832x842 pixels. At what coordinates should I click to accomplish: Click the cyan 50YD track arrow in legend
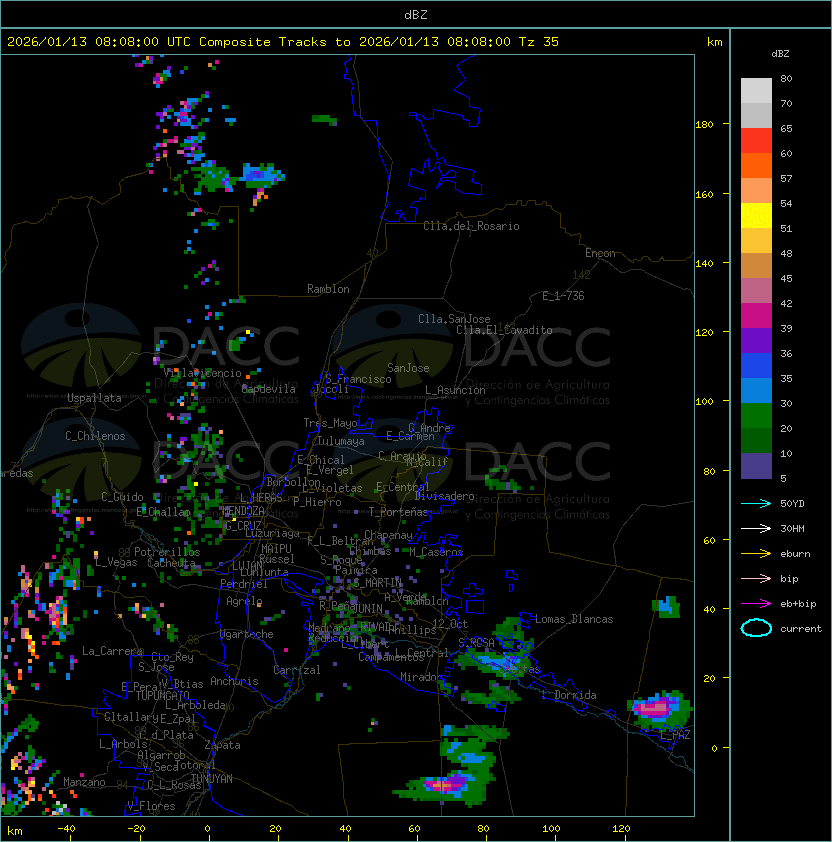756,503
